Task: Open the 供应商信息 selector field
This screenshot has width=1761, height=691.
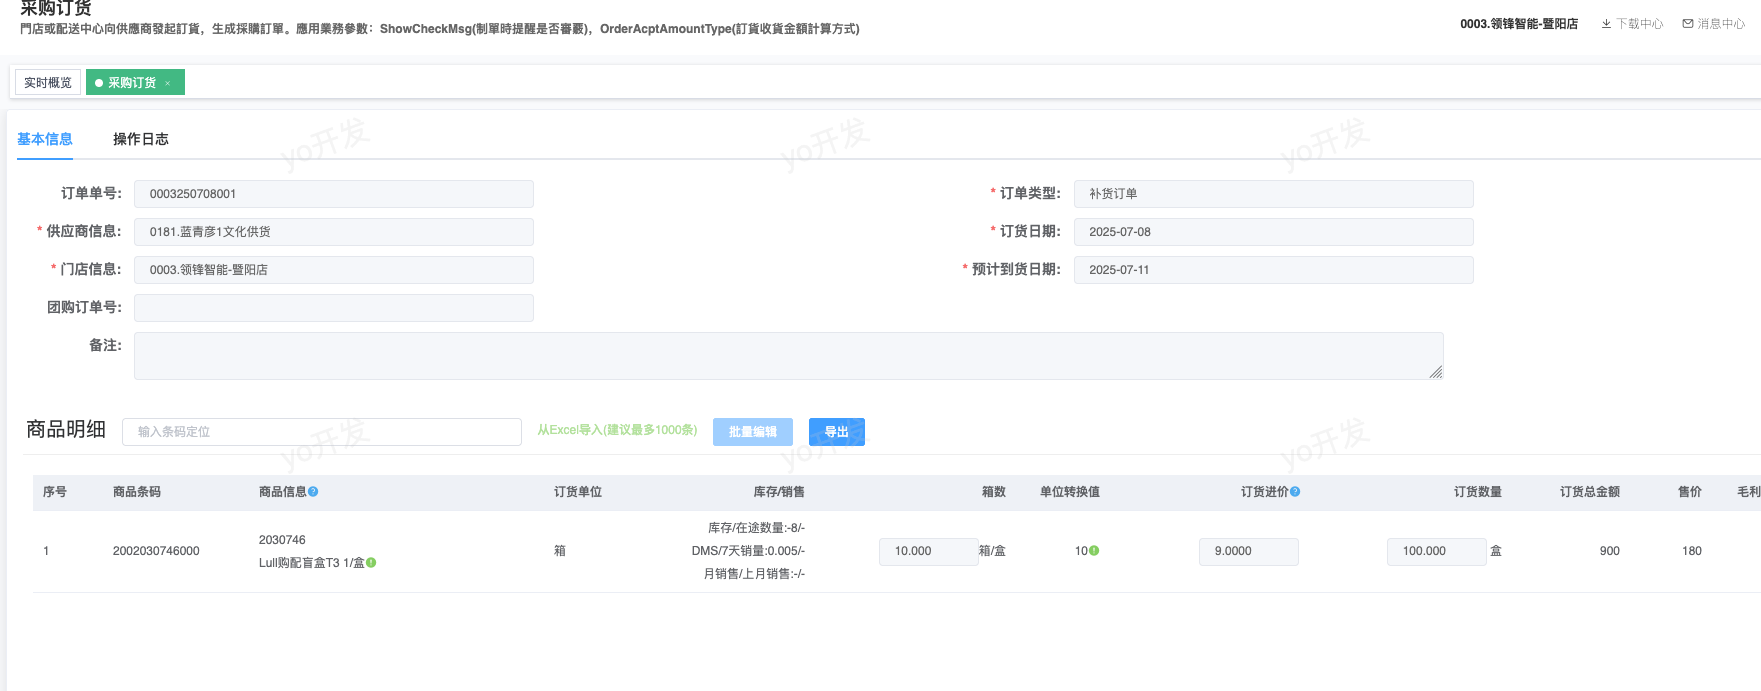Action: 333,232
